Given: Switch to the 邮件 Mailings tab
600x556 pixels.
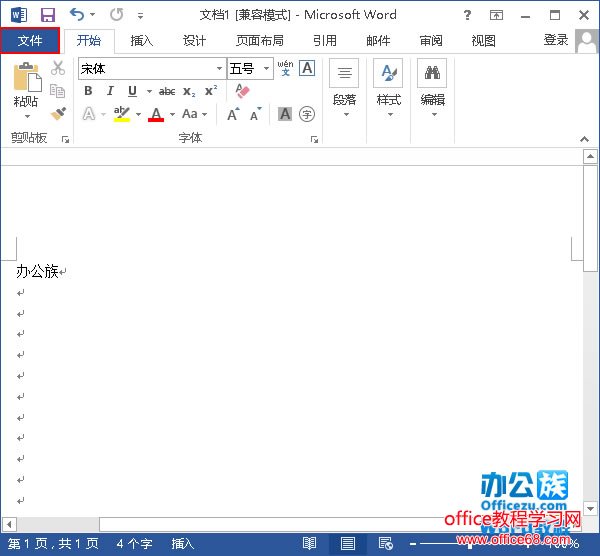Looking at the screenshot, I should pyautogui.click(x=378, y=41).
